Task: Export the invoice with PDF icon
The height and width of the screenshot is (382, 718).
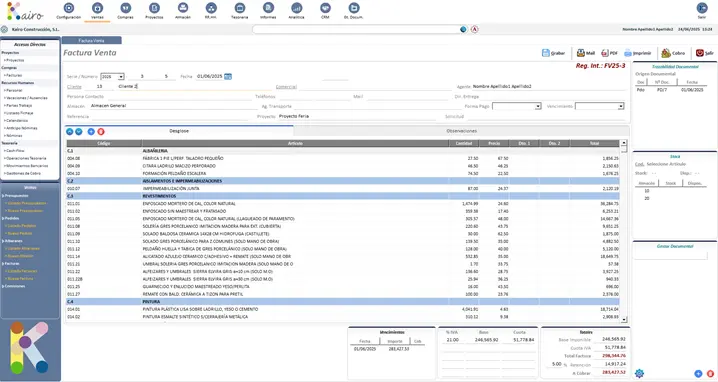Action: click(x=605, y=53)
